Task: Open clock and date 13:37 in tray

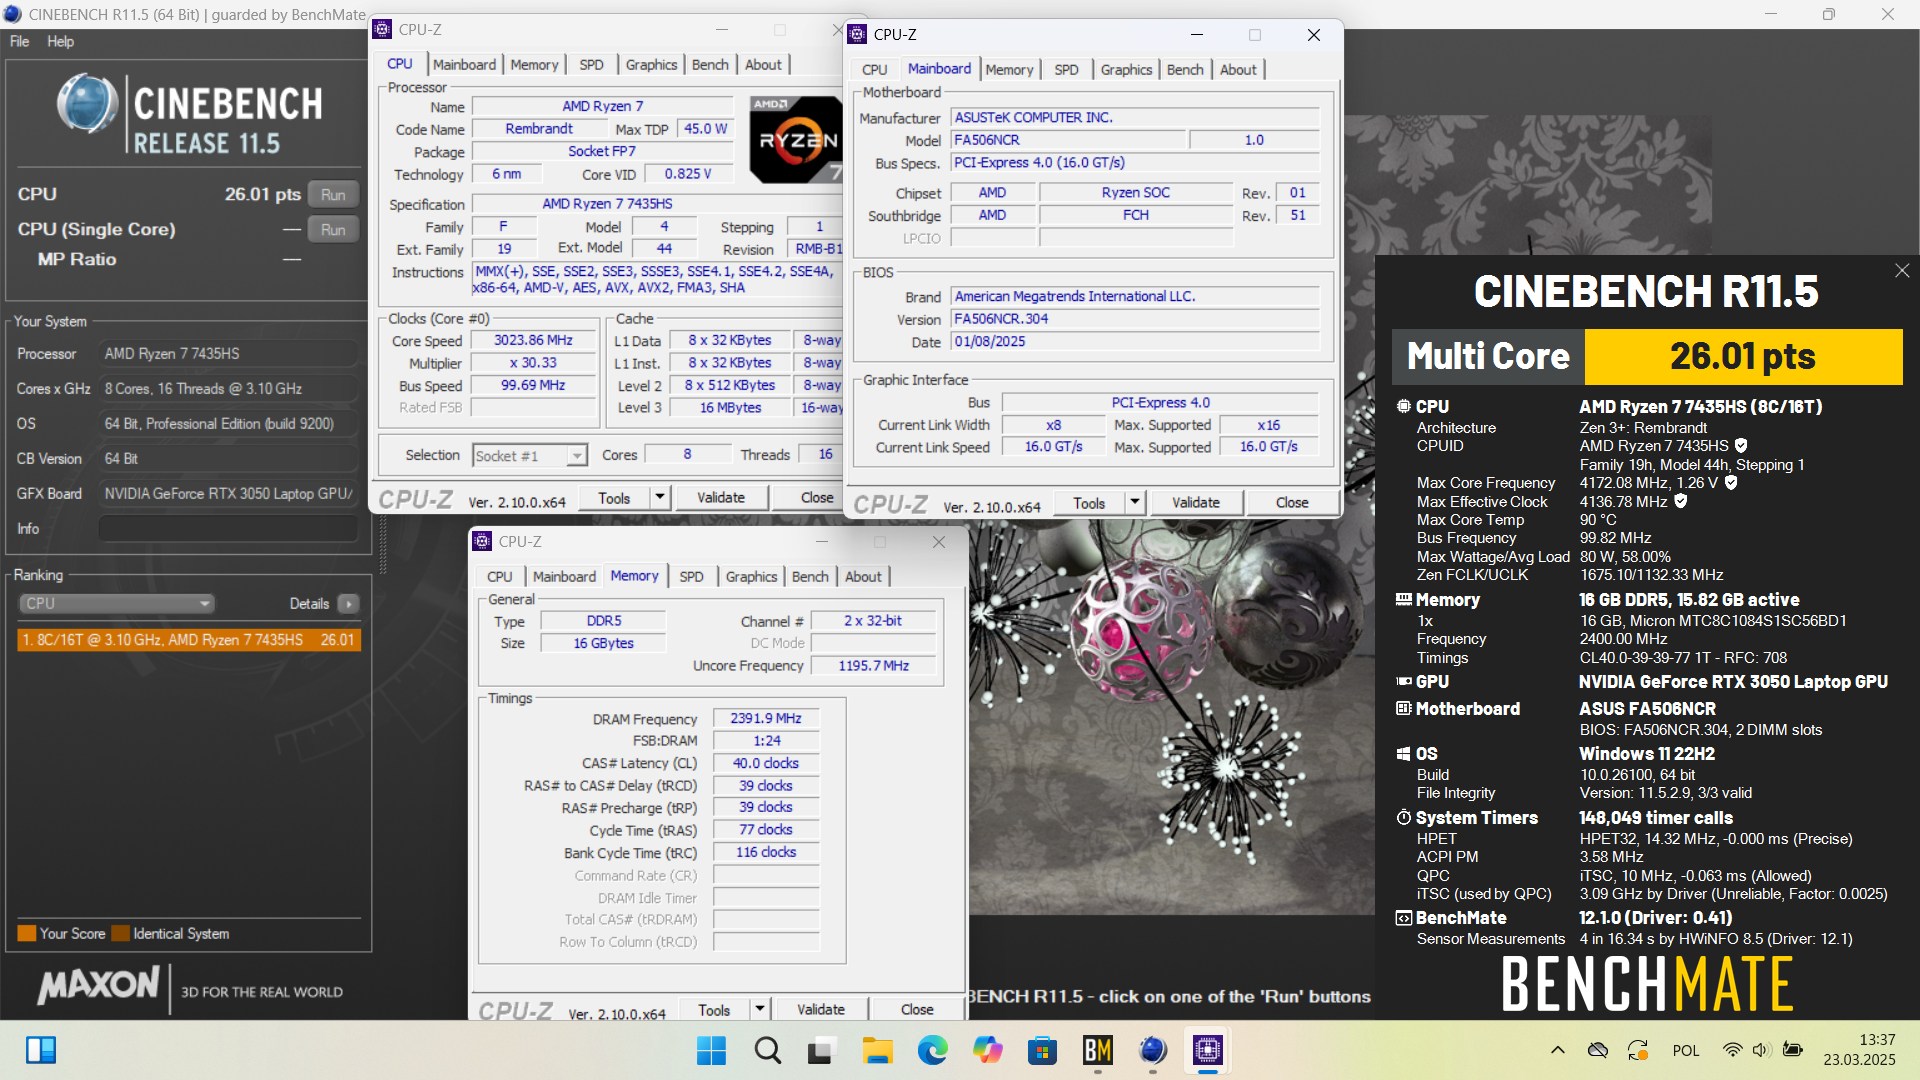Action: [1859, 1050]
